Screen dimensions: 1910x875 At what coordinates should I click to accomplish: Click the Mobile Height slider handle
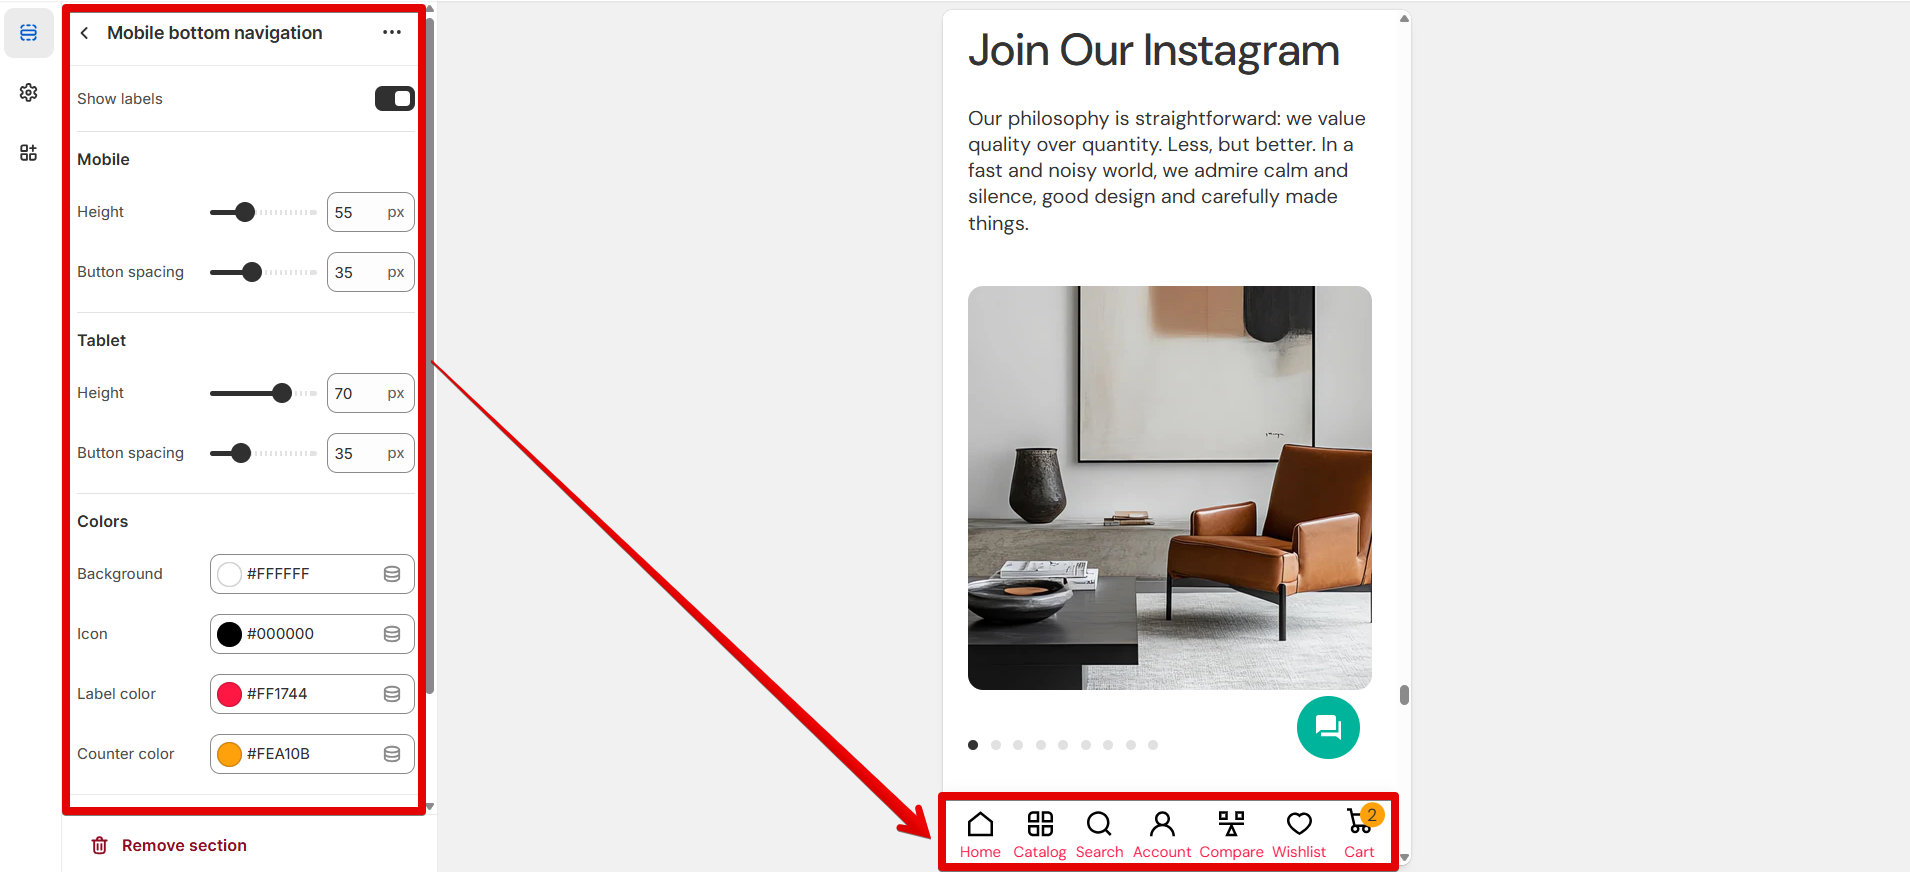pos(245,212)
